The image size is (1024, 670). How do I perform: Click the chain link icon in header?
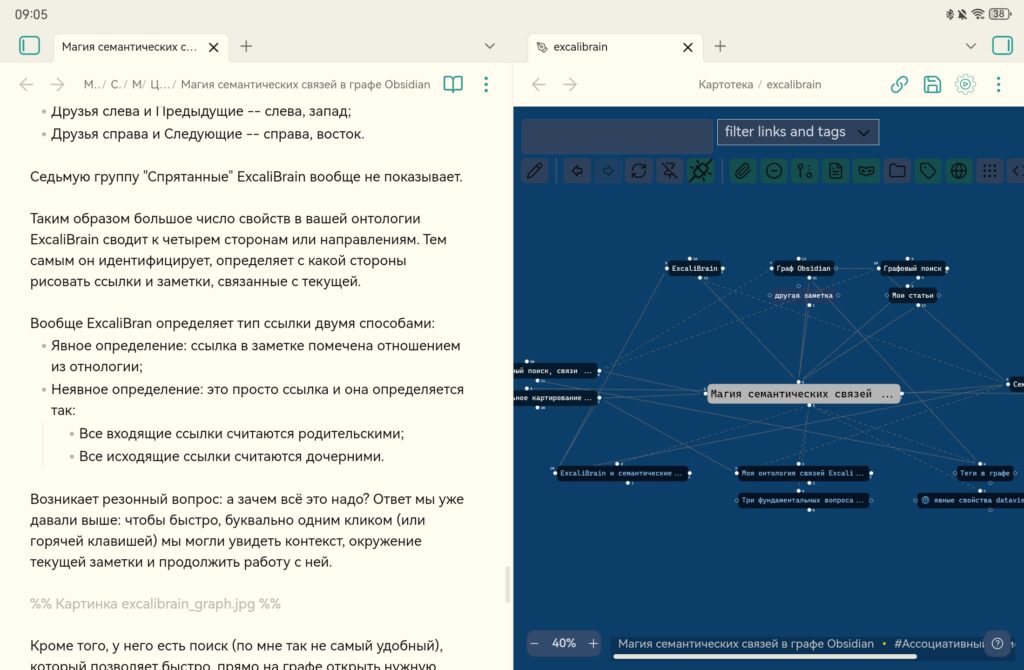(899, 85)
